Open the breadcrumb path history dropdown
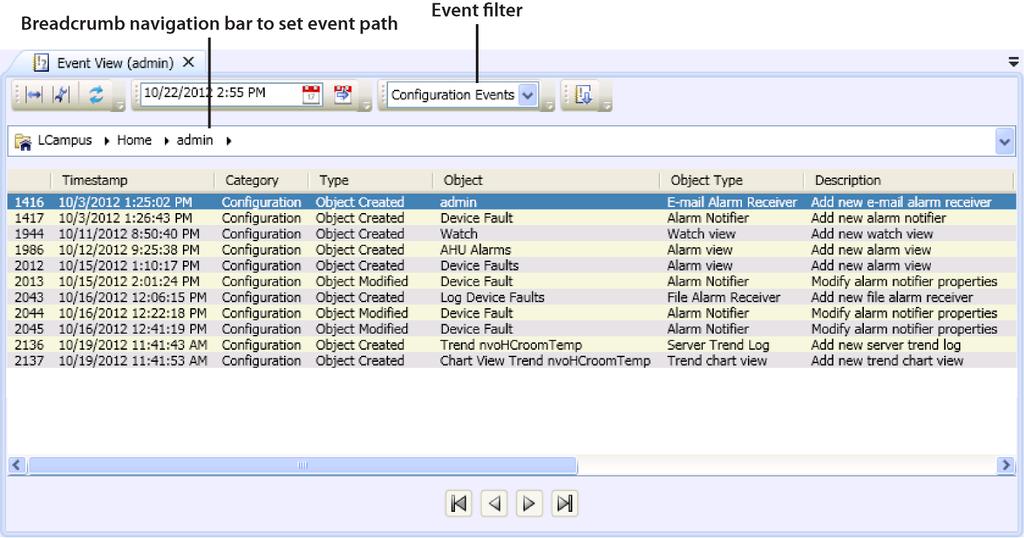The image size is (1024, 538). click(1004, 142)
